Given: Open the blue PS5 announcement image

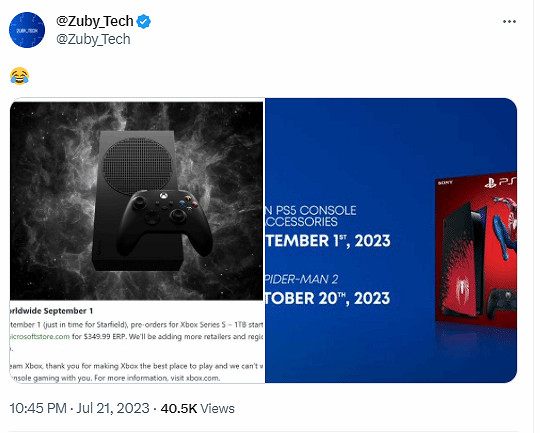Looking at the screenshot, I should [x=391, y=240].
